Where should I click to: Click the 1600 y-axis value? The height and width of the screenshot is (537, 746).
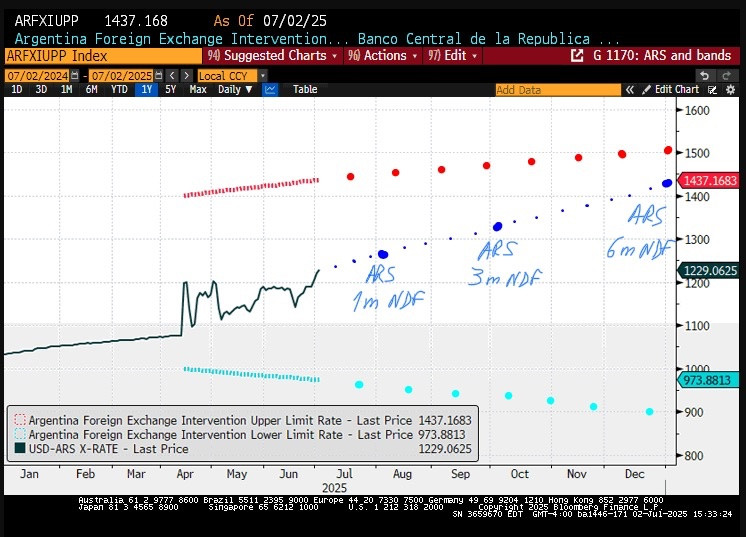click(x=697, y=110)
